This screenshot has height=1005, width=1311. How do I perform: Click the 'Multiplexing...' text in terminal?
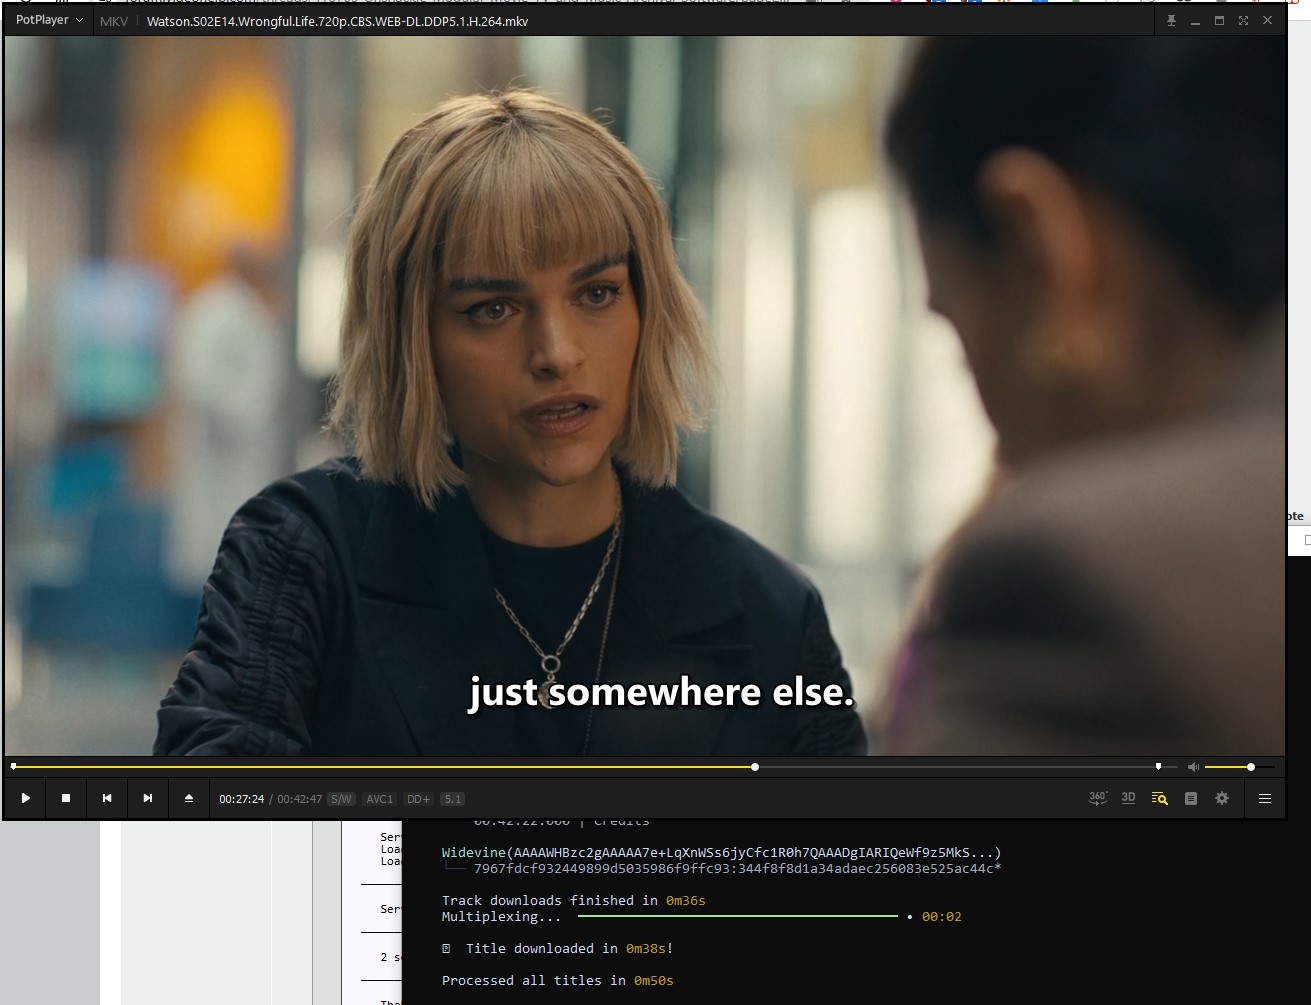[501, 917]
